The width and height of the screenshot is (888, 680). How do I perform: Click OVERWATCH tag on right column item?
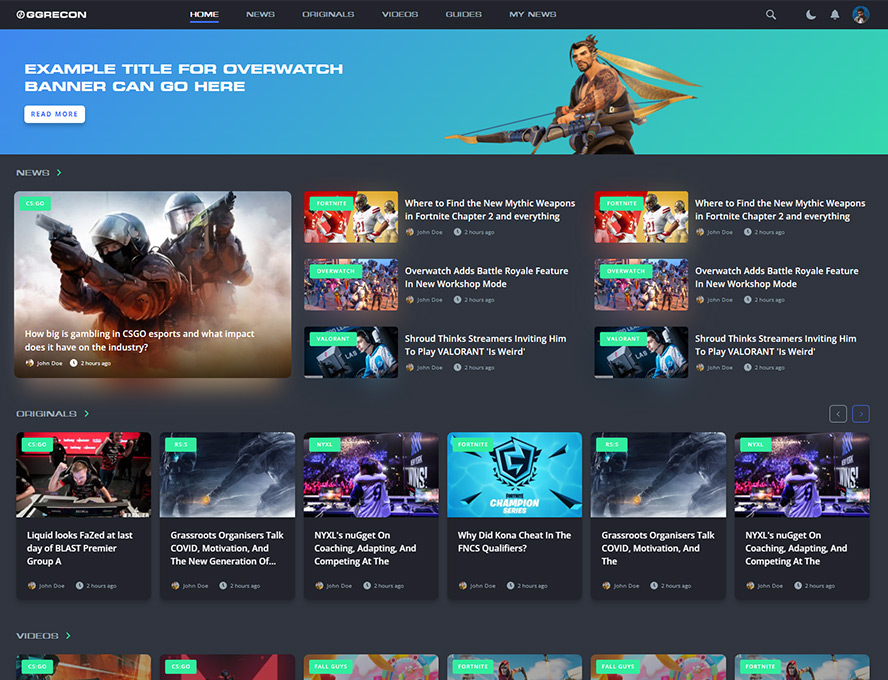point(626,271)
